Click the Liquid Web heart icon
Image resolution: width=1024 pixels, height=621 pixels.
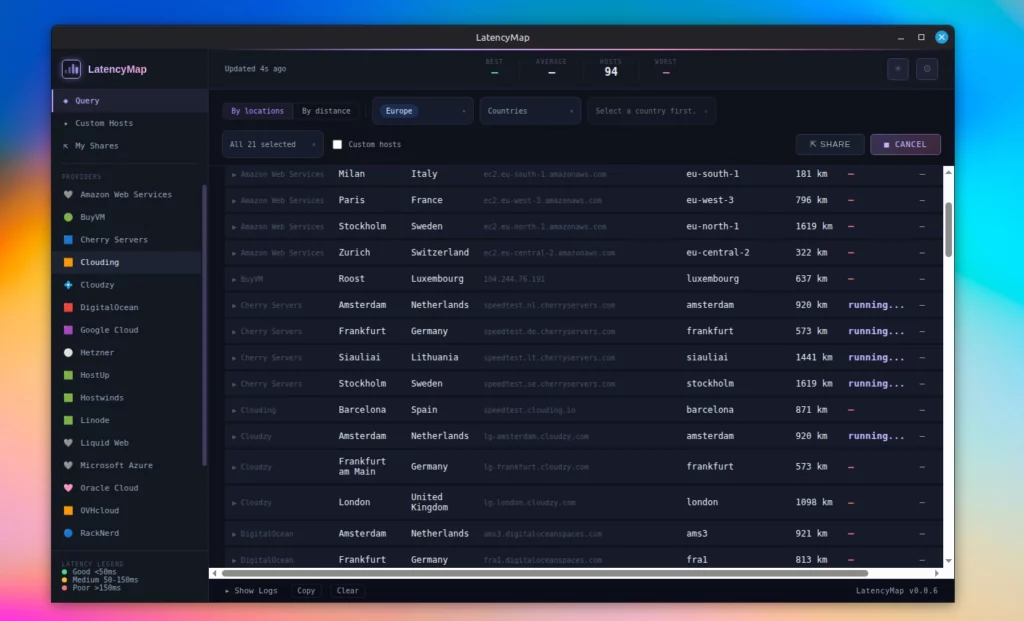click(x=68, y=443)
